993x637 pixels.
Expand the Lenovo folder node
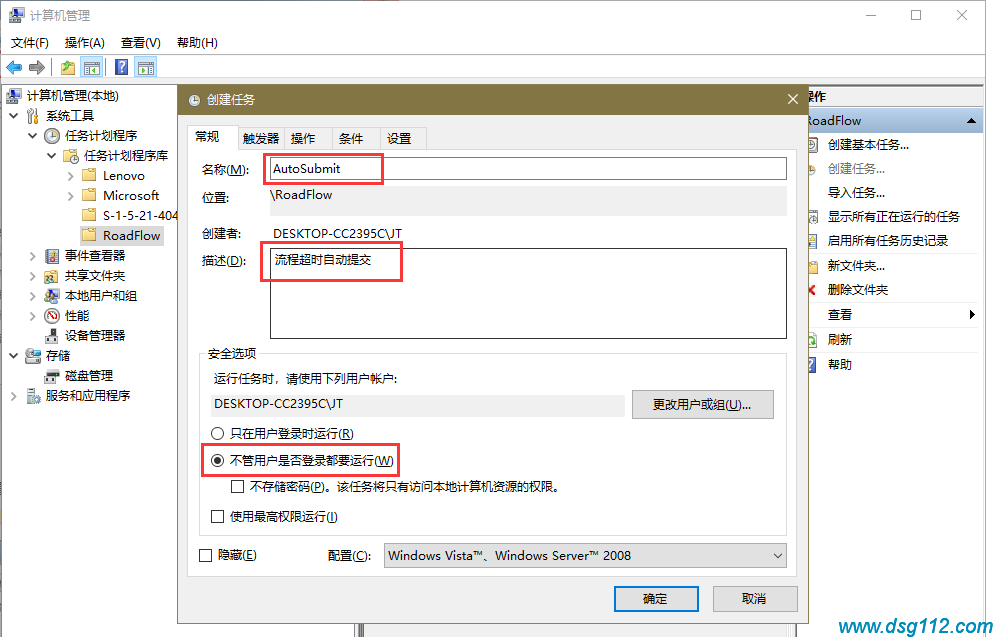click(x=70, y=176)
